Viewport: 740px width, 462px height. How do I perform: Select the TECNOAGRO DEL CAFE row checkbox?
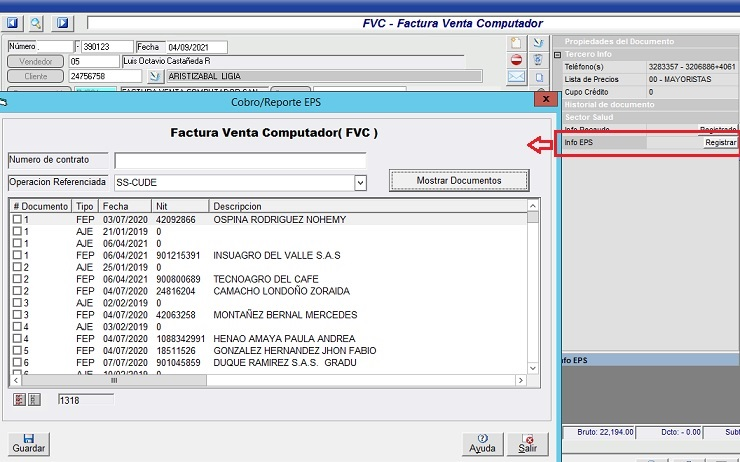pos(17,279)
